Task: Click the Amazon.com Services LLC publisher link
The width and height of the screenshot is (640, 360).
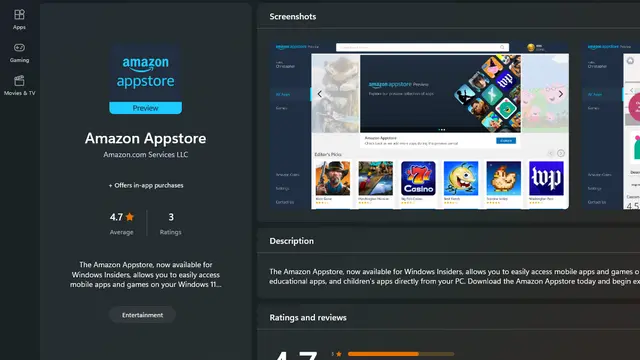Action: click(145, 155)
